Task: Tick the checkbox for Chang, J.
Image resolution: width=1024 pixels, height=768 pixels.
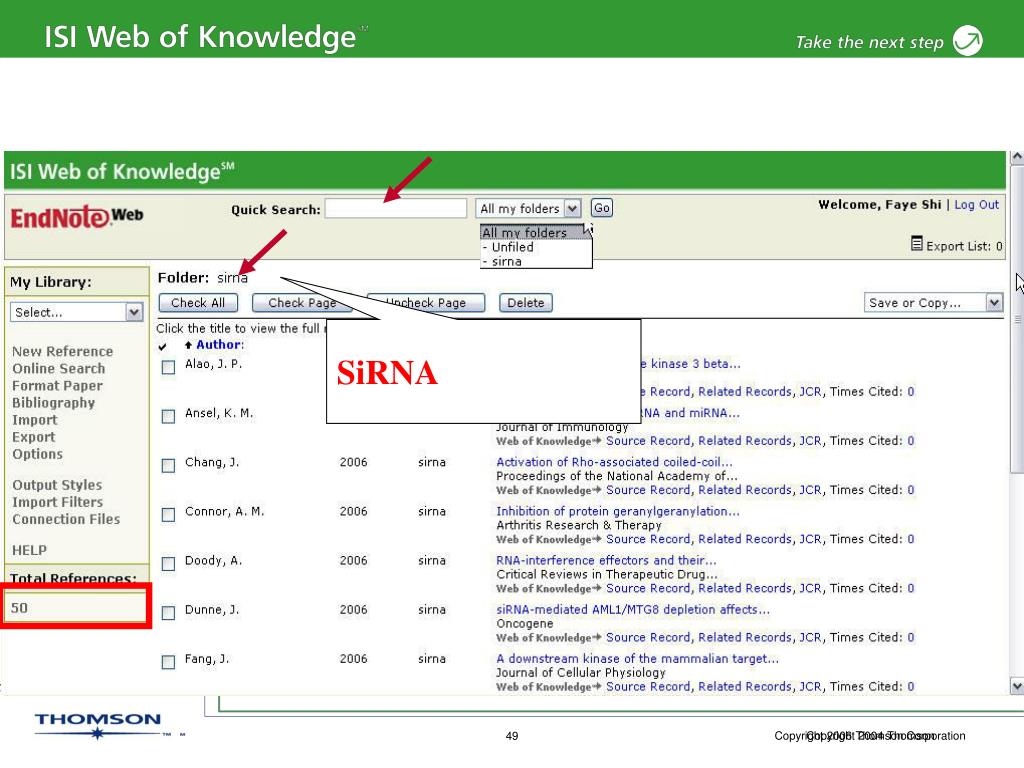Action: 168,465
